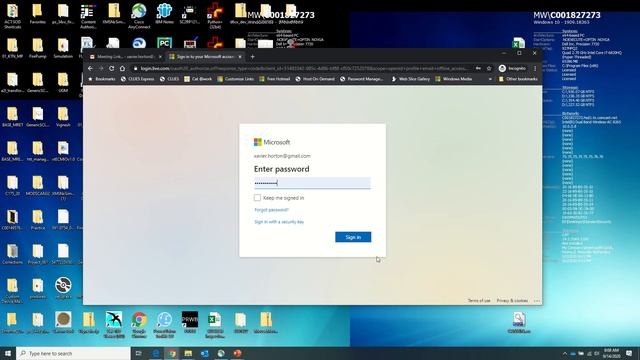
Task: Go to the Chrome home page icon
Action: pyautogui.click(x=122, y=68)
